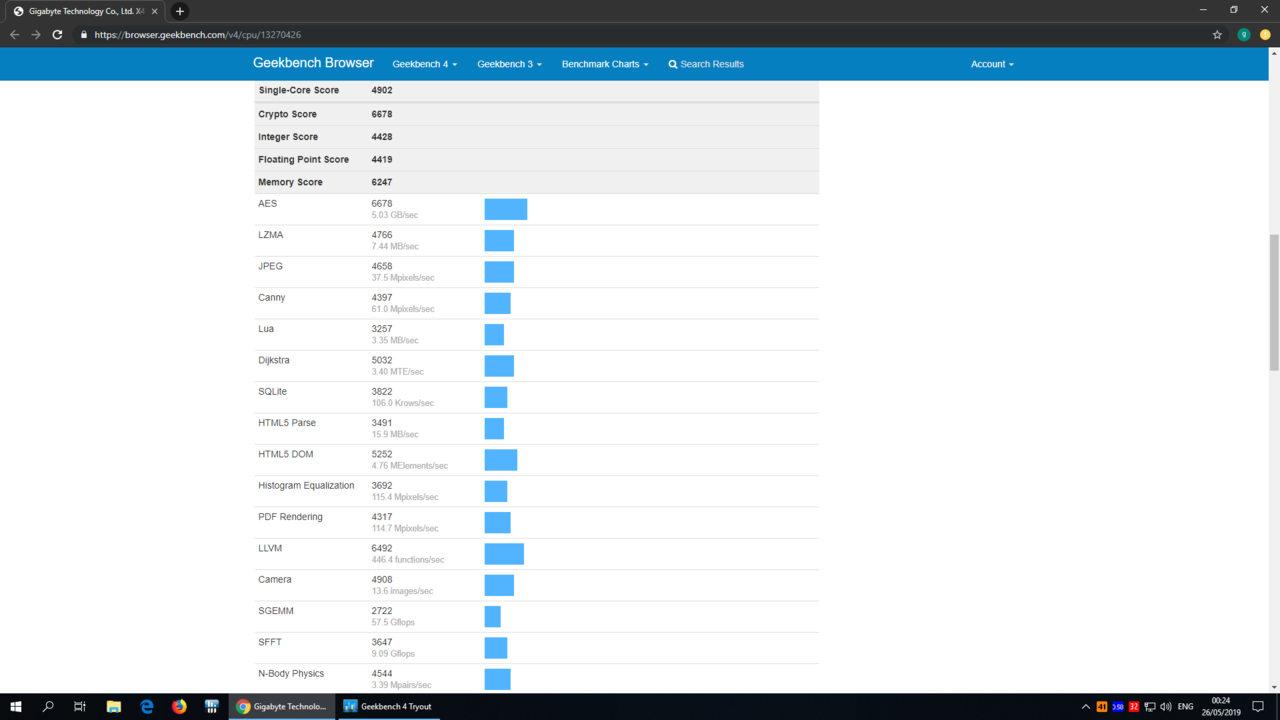Bookmark this page with the star icon
This screenshot has width=1280, height=720.
pos(1217,34)
